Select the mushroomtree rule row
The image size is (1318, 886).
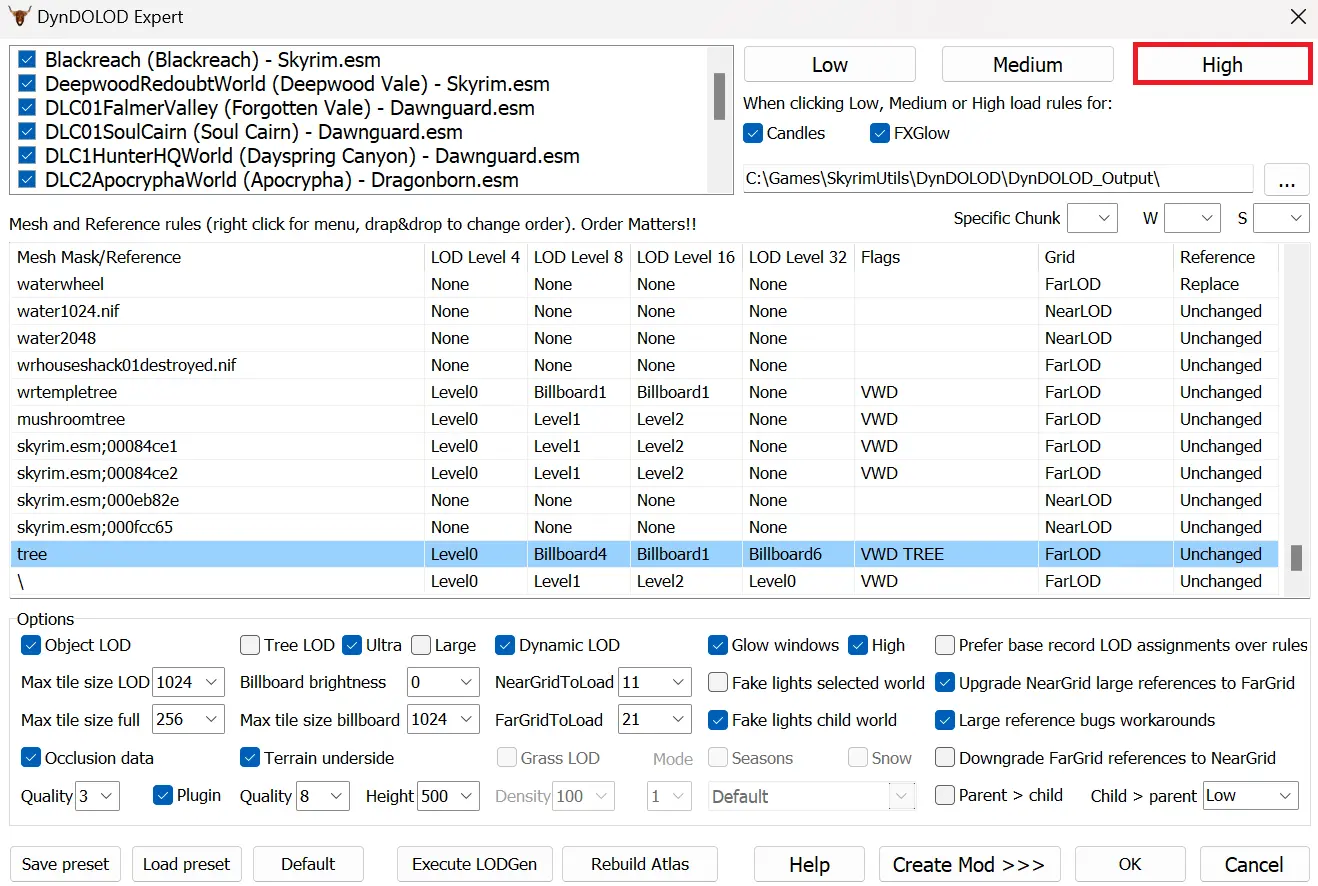click(644, 419)
